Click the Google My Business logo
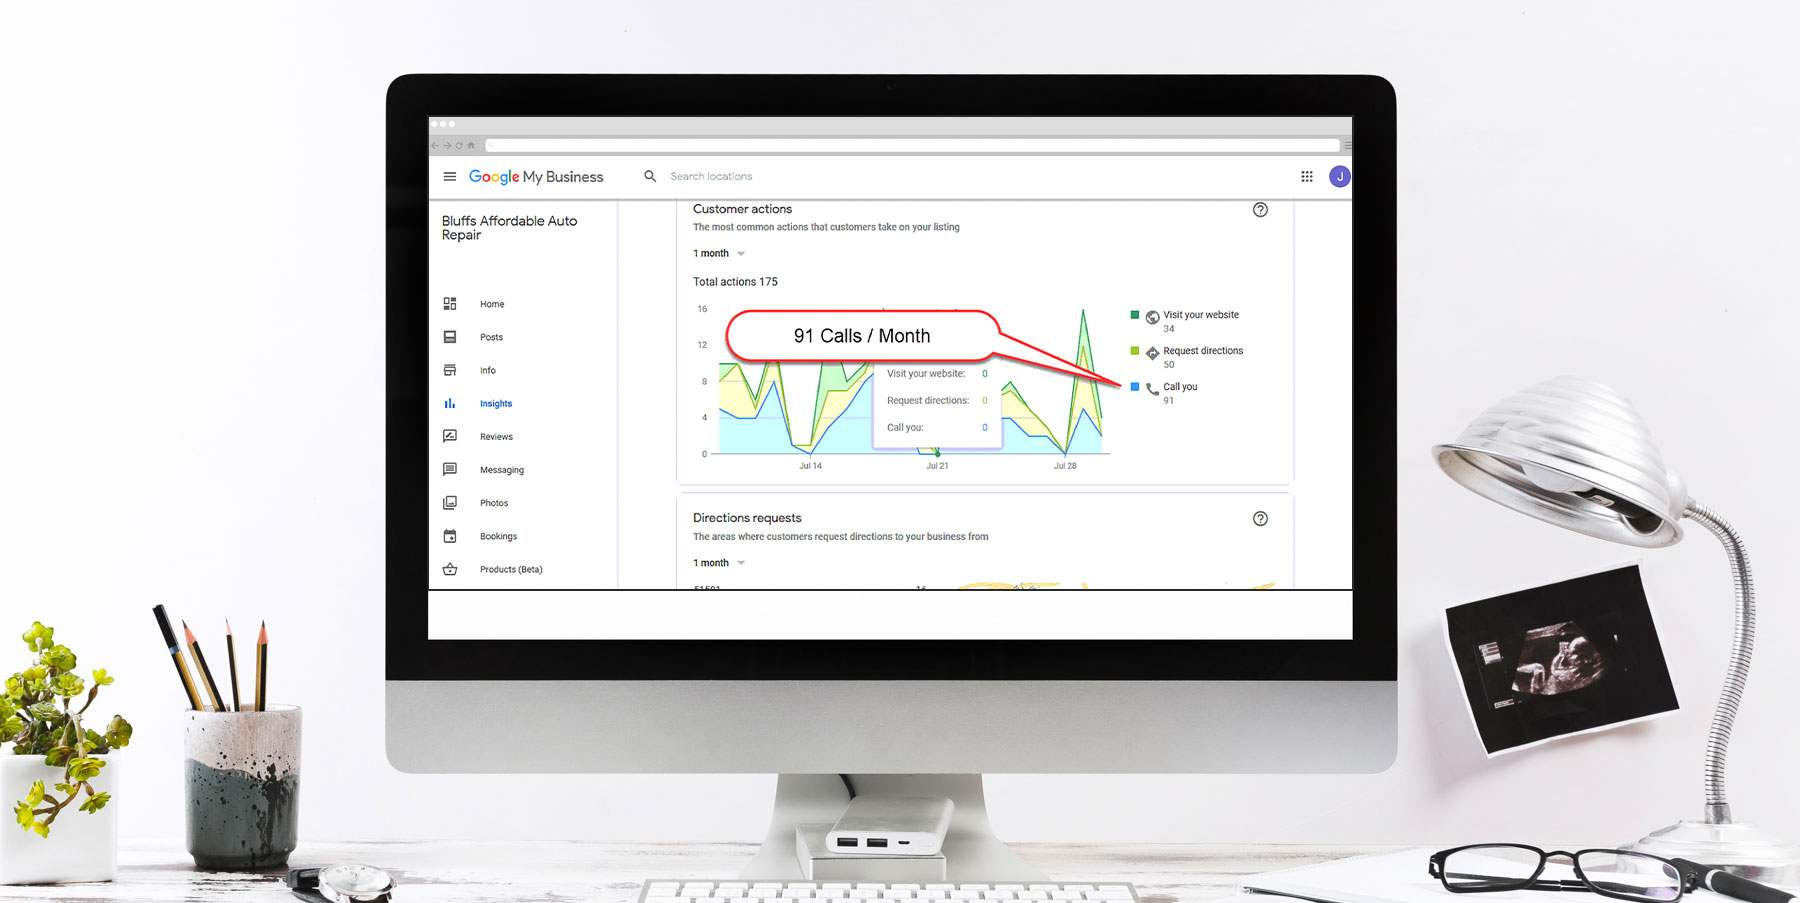 [536, 177]
